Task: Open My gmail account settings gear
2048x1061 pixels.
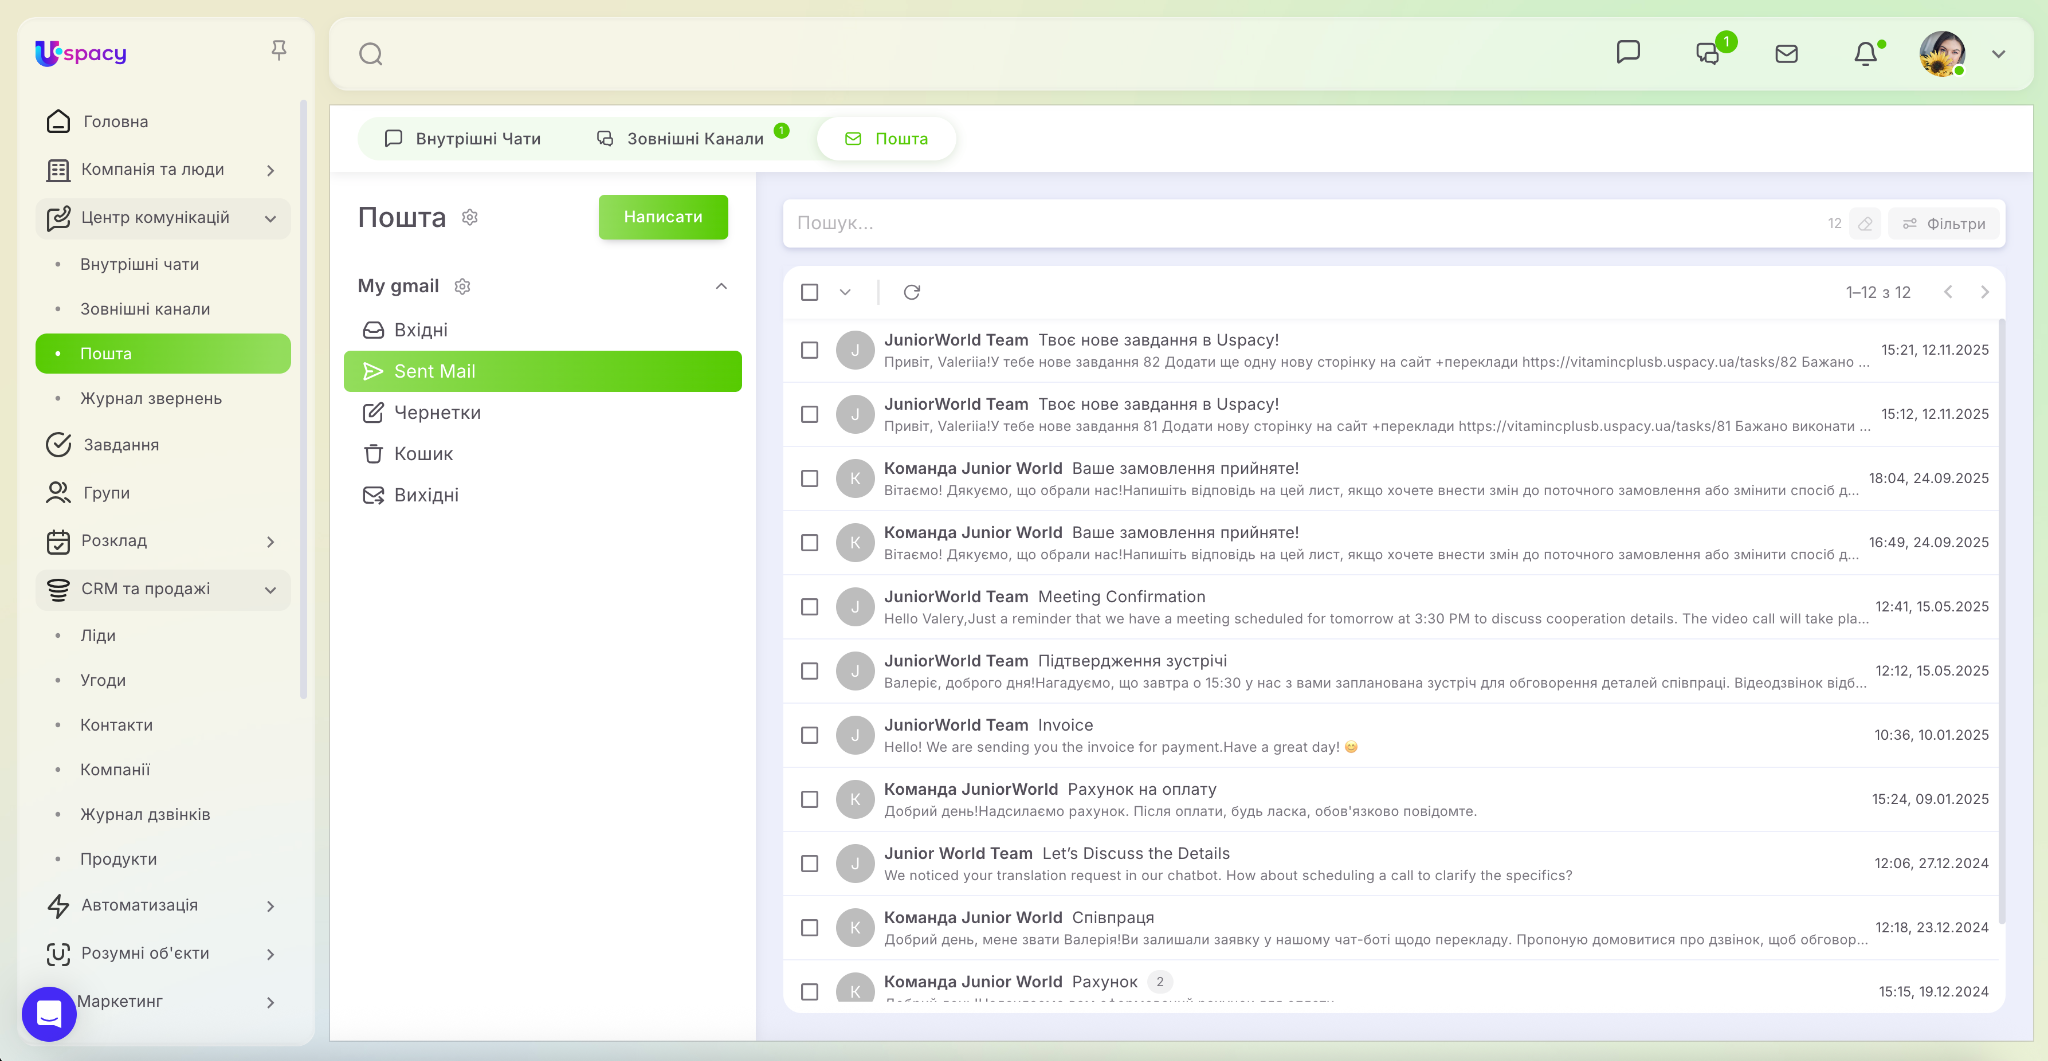Action: click(462, 286)
